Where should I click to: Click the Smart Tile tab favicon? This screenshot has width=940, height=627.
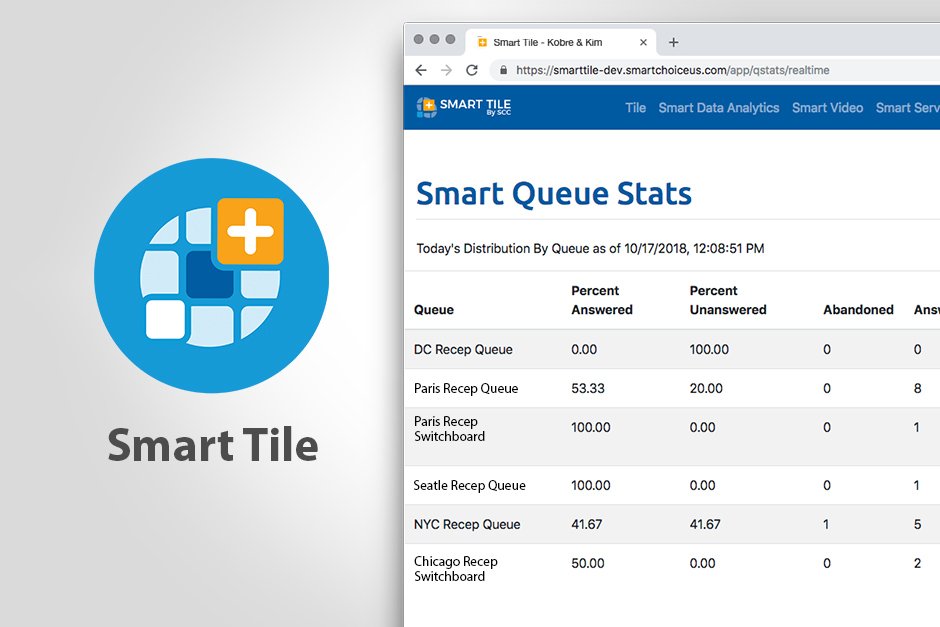(482, 42)
